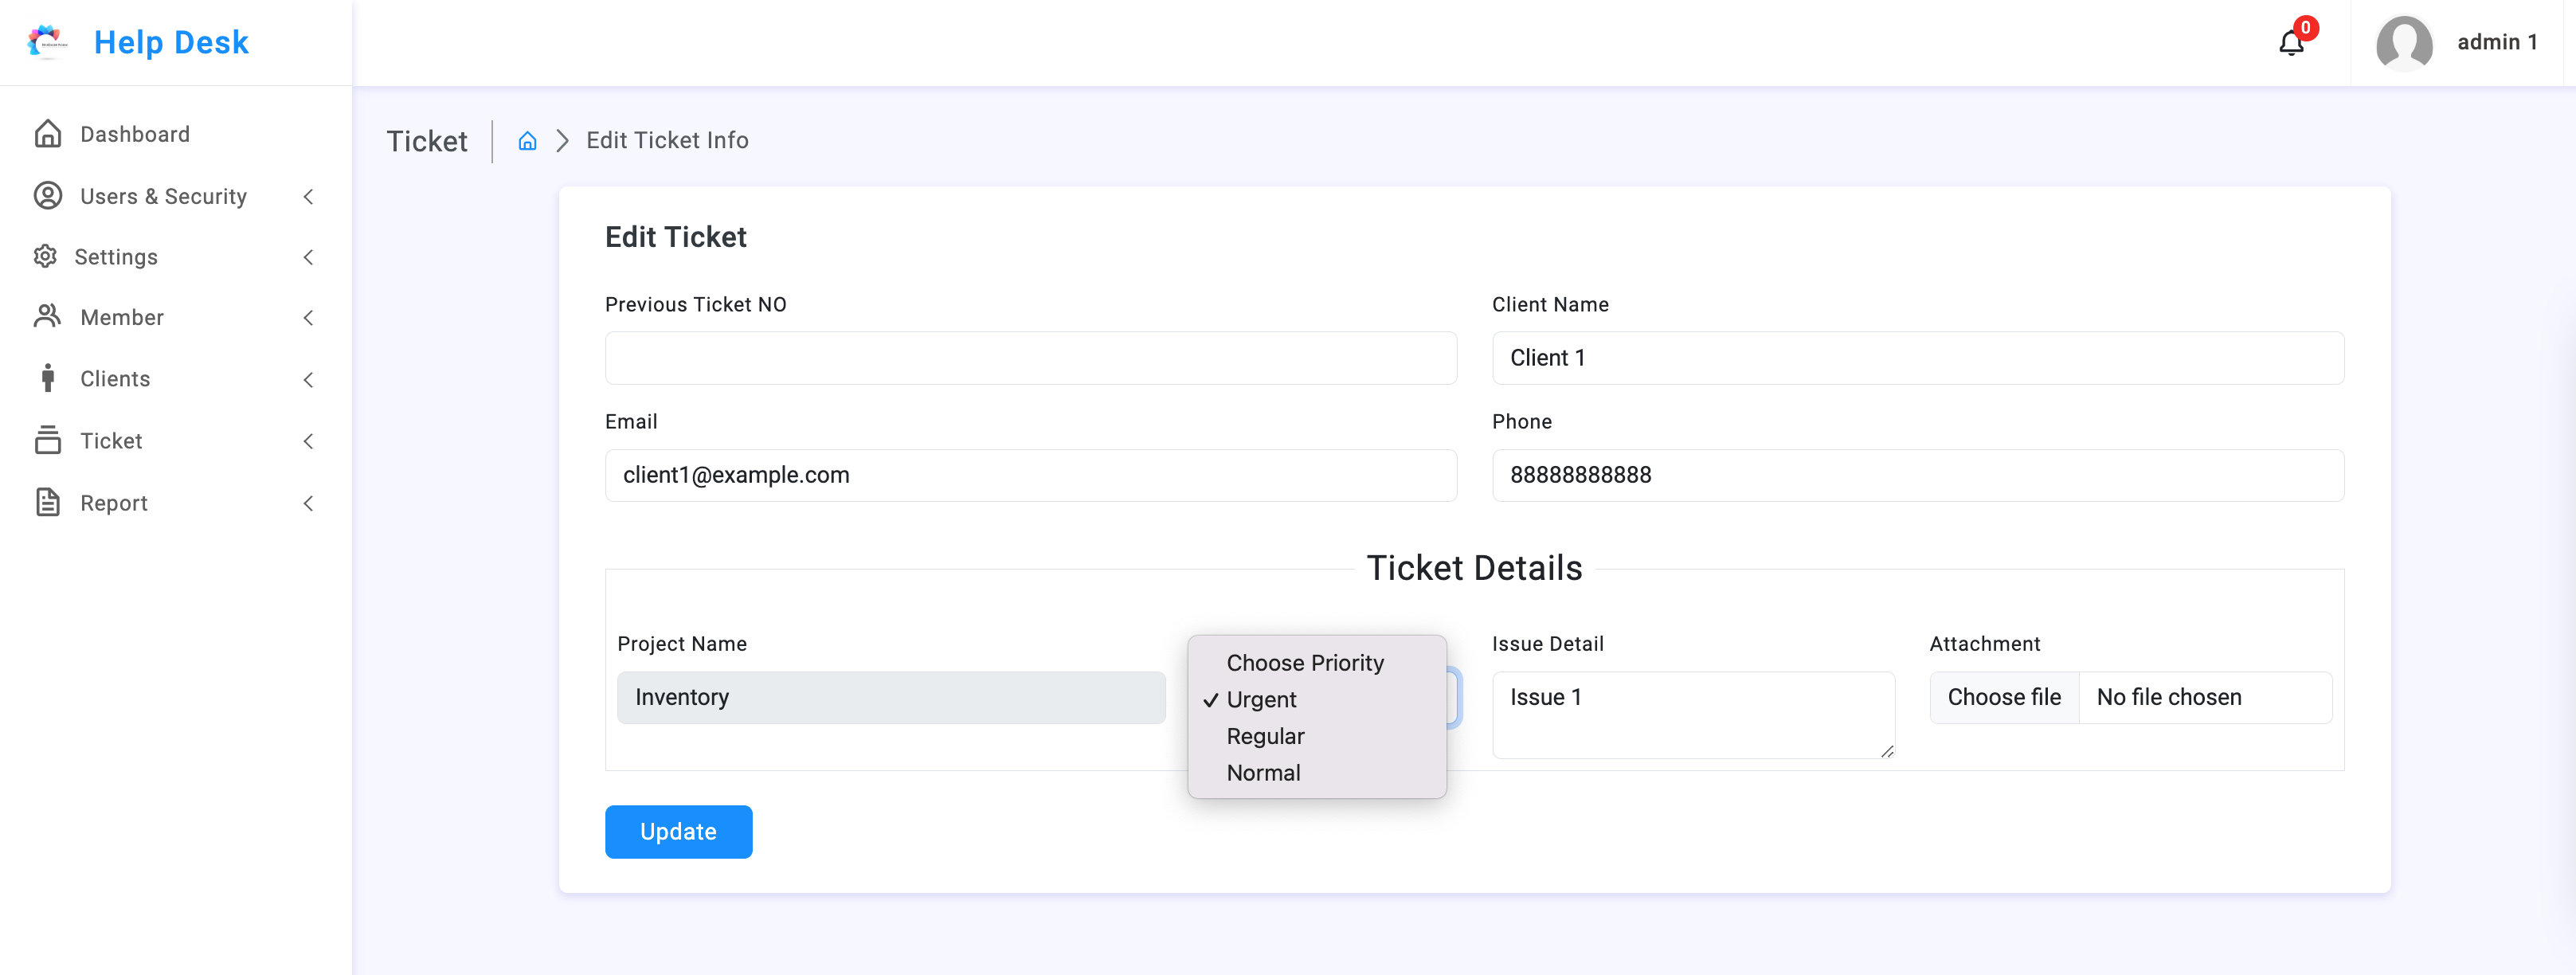Click the Clients figure icon
This screenshot has width=2576, height=975.
coord(48,379)
